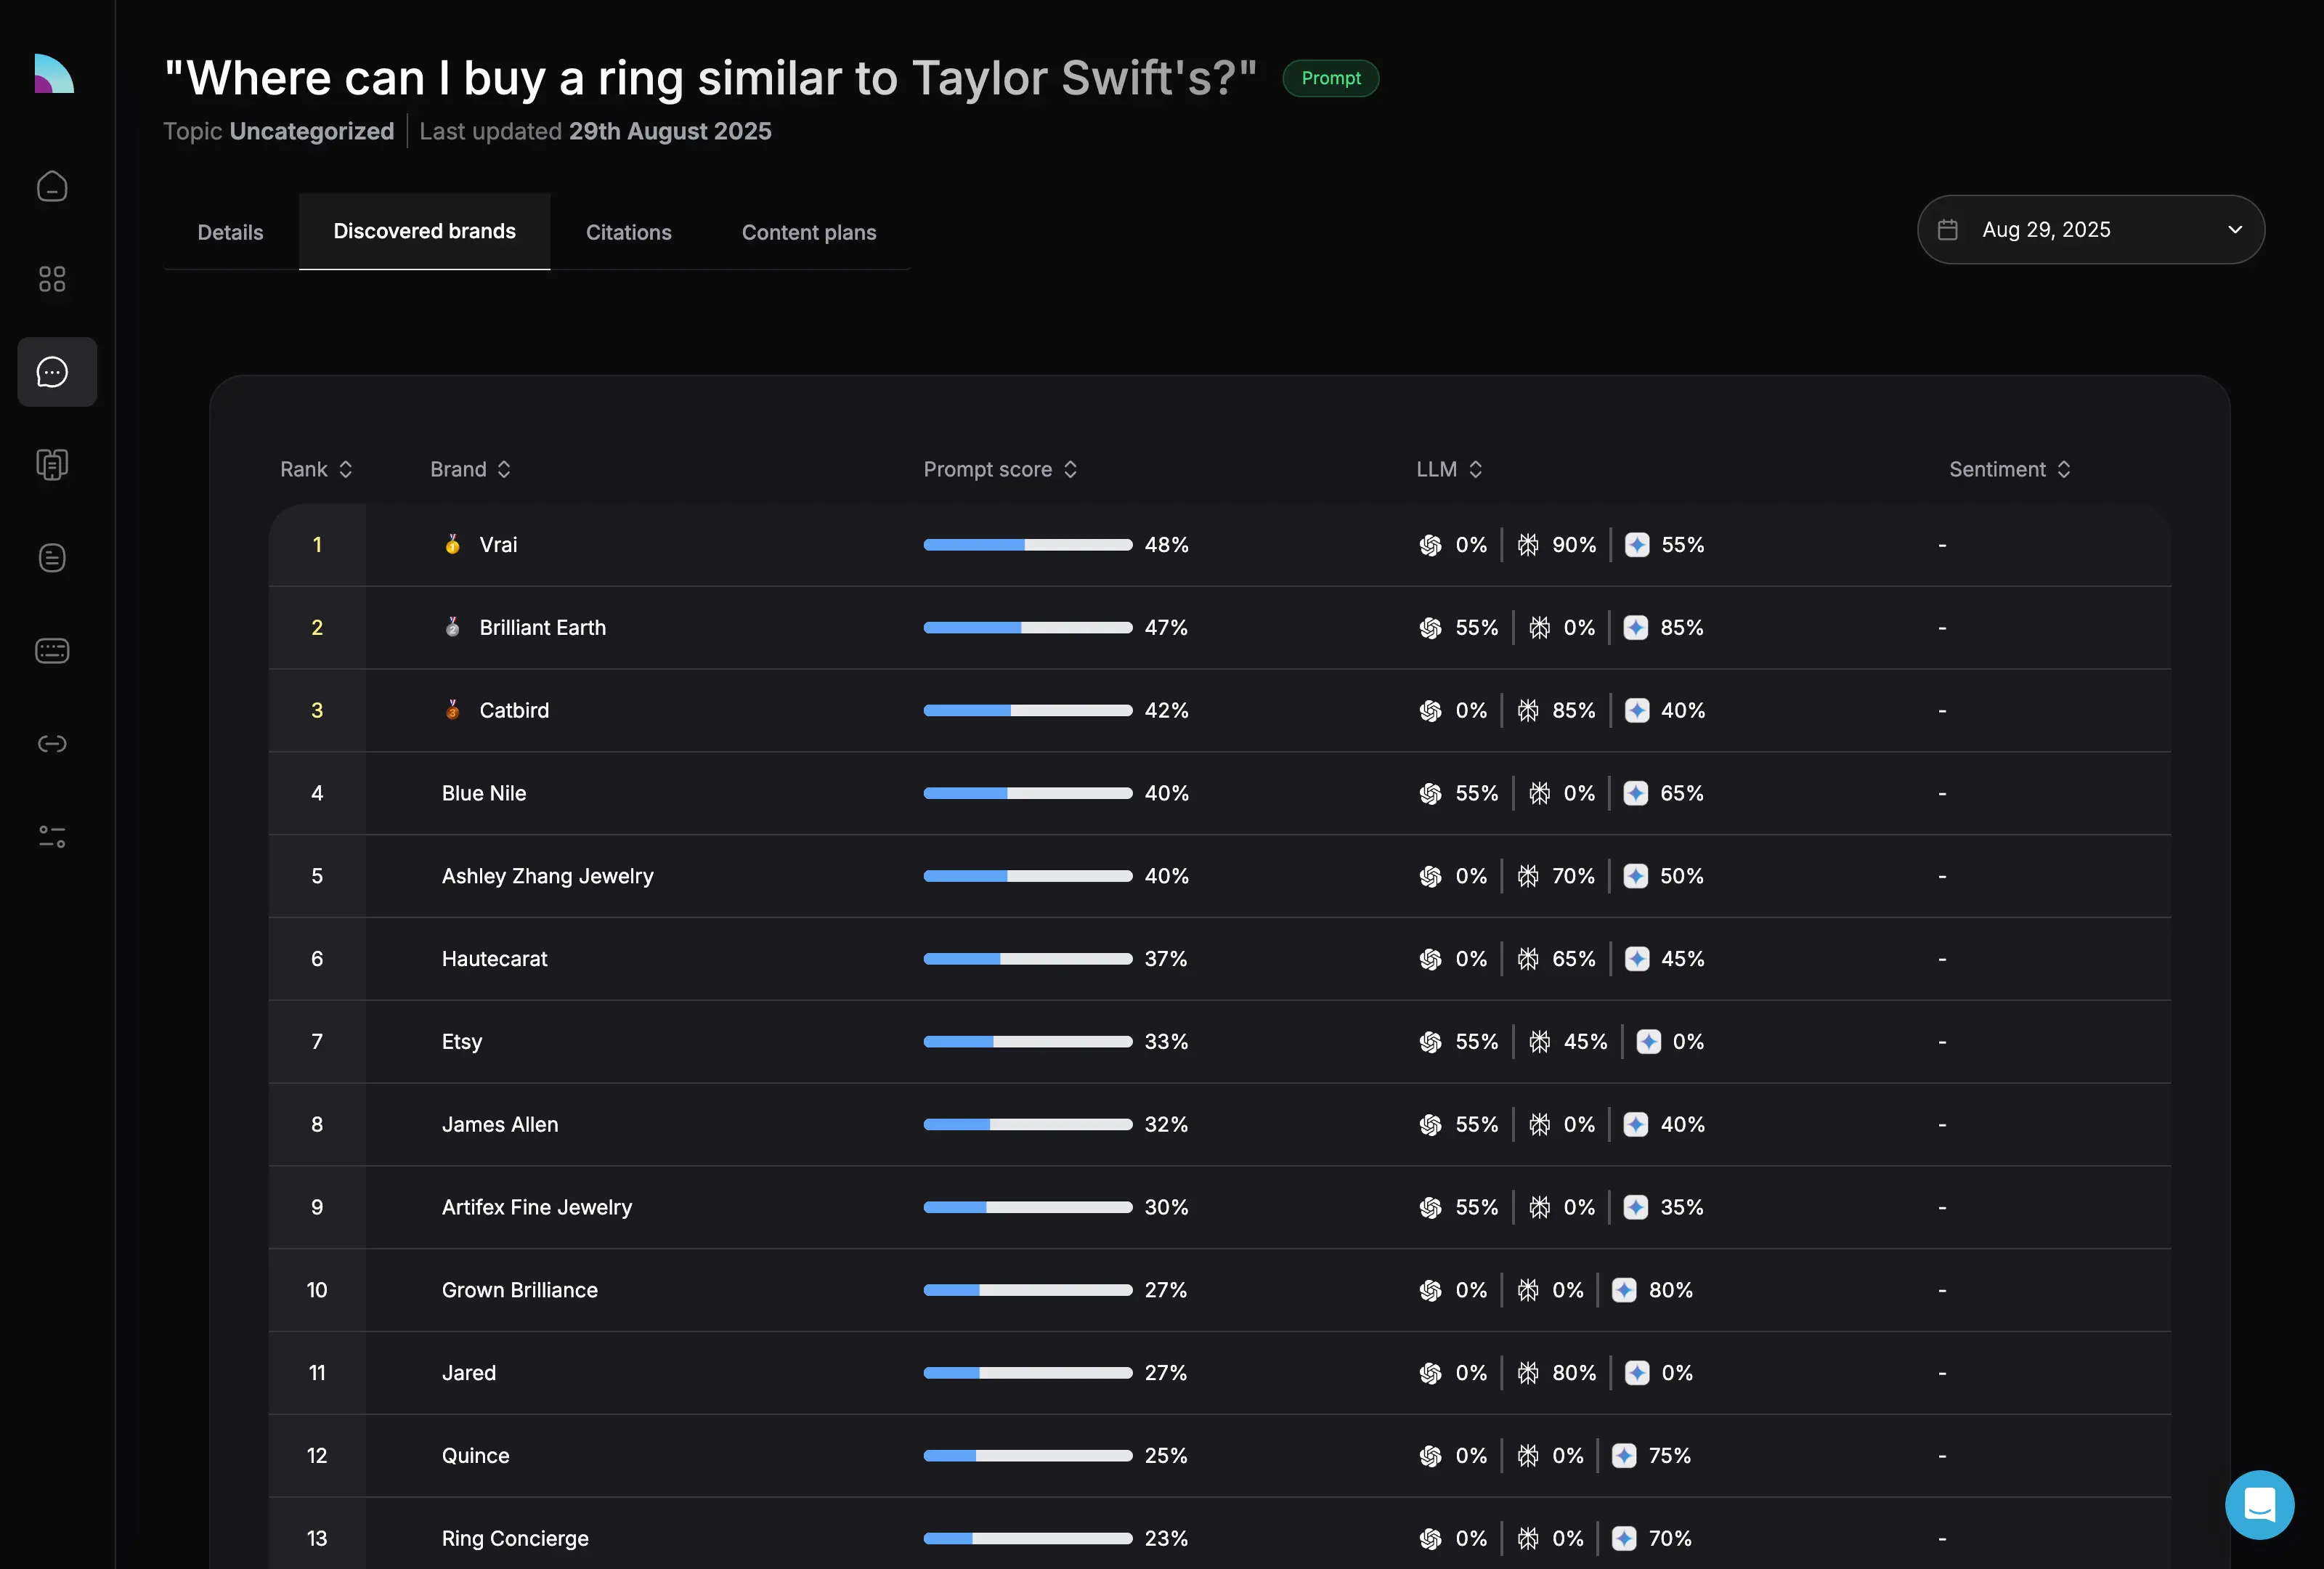Image resolution: width=2324 pixels, height=1569 pixels.
Task: Click Vrai's 48% prompt score bar
Action: pyautogui.click(x=1027, y=545)
